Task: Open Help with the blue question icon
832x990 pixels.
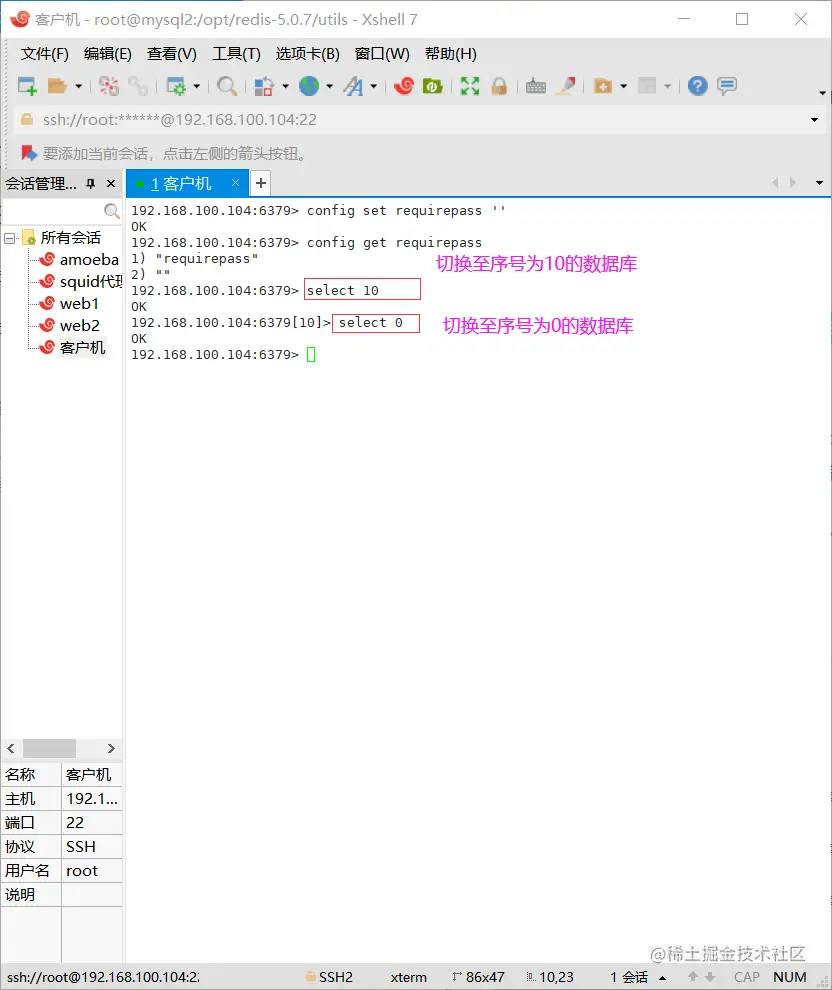Action: pyautogui.click(x=698, y=86)
